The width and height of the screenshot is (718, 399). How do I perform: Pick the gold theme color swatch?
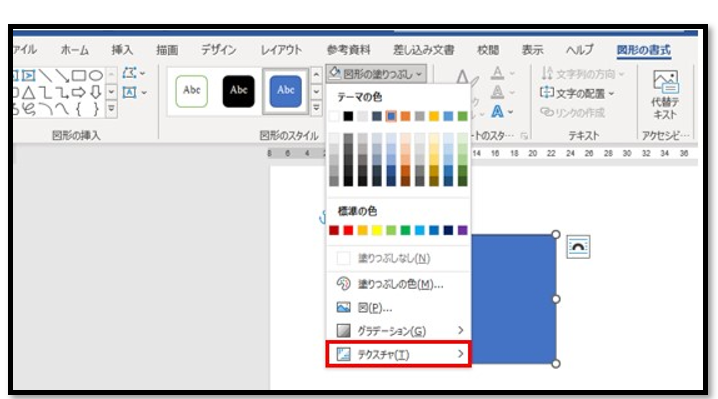434,116
